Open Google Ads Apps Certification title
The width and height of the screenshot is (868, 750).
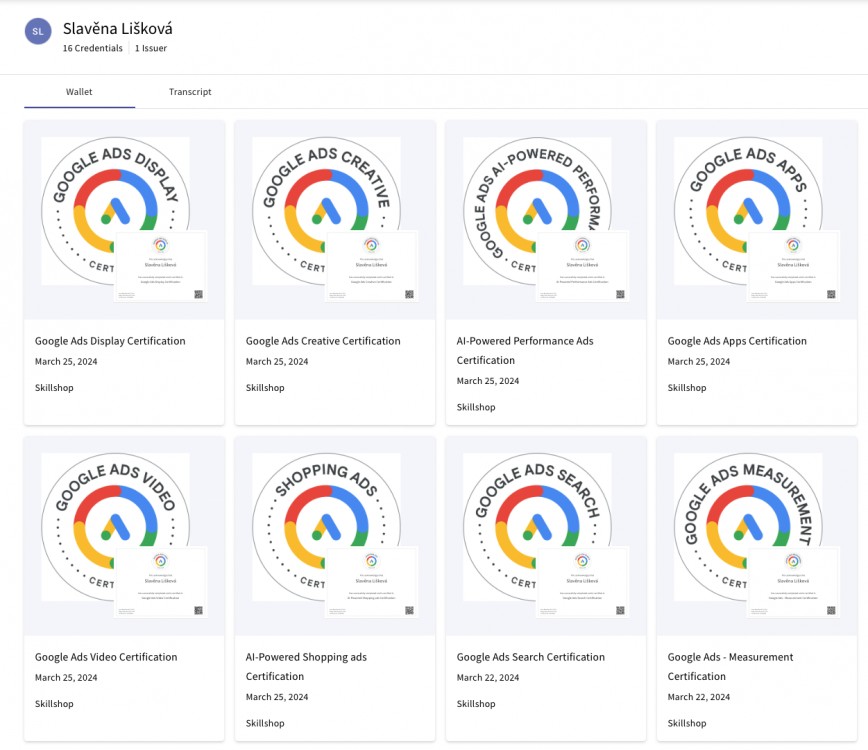click(x=737, y=341)
